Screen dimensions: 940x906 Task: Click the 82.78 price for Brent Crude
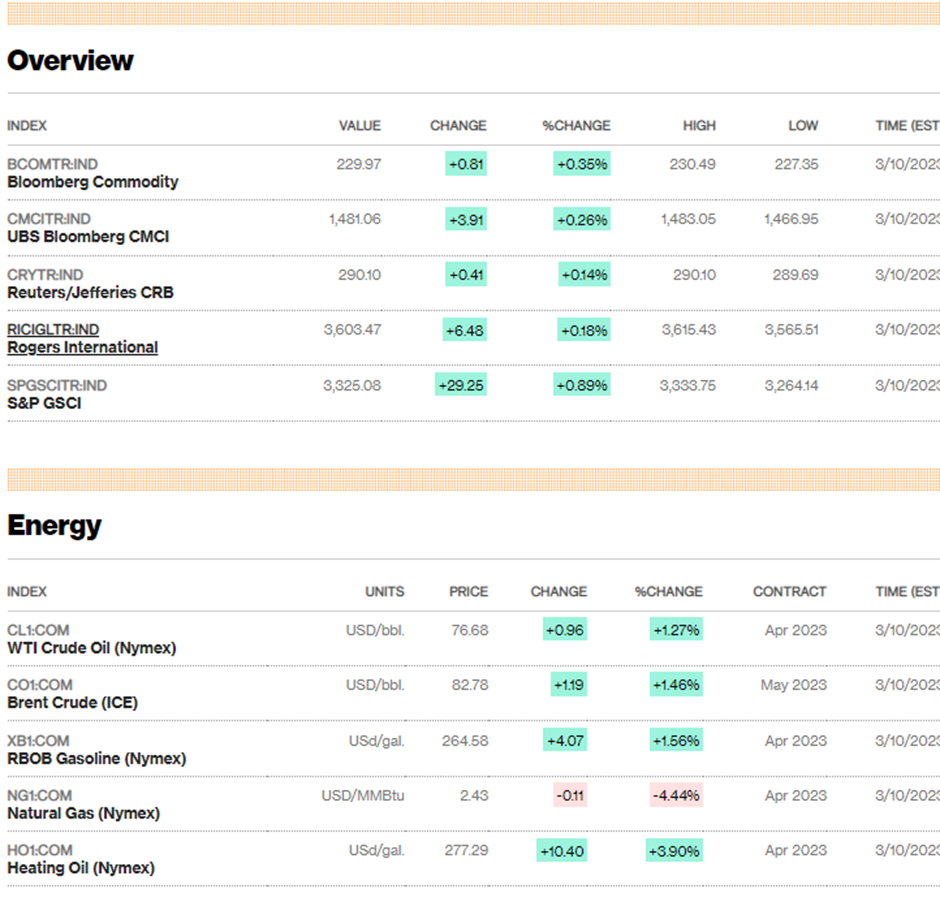[x=470, y=685]
